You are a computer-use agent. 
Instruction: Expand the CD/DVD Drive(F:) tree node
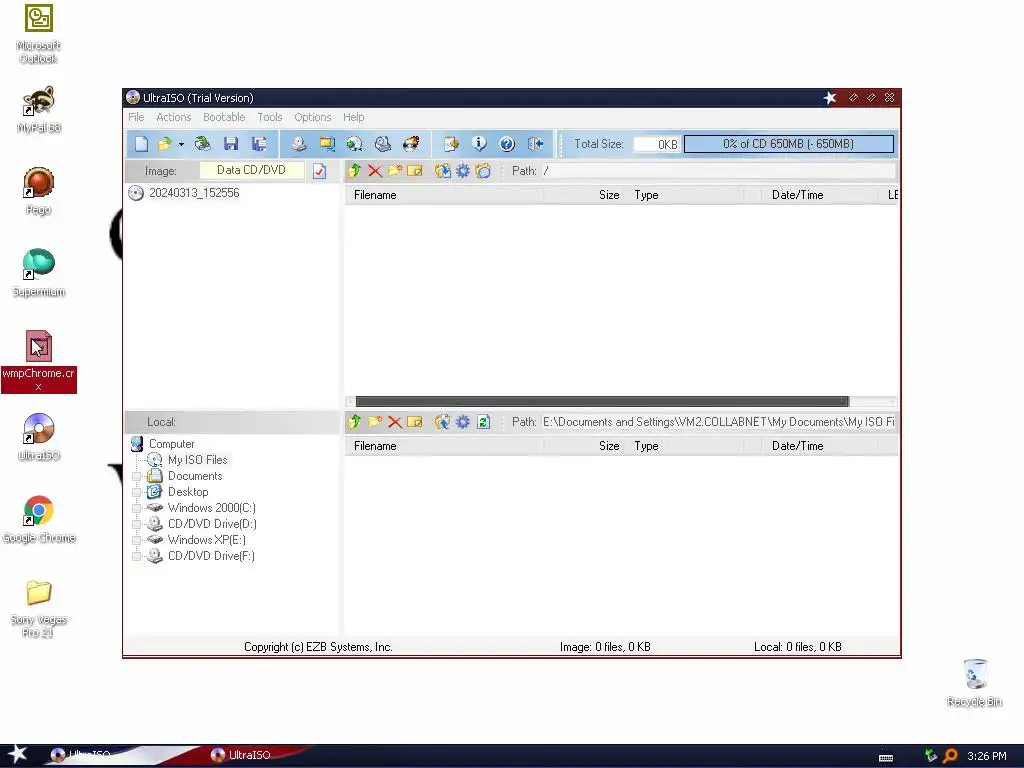[x=136, y=556]
